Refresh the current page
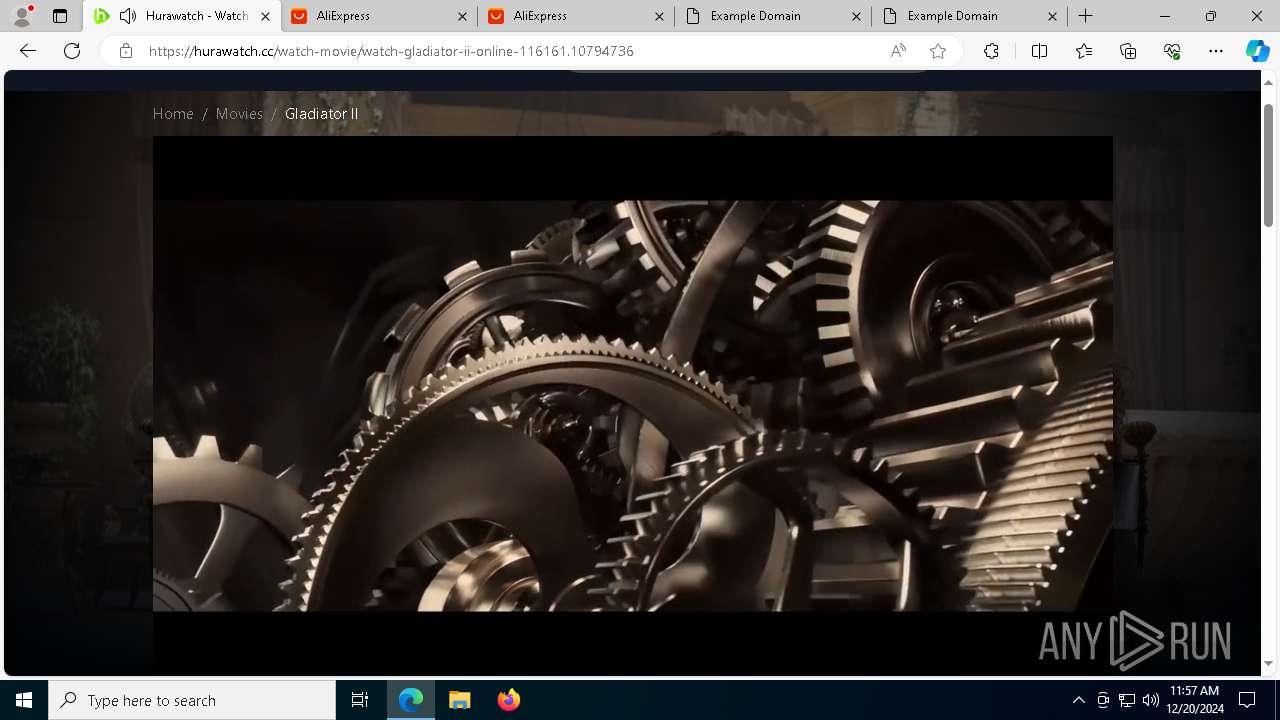 point(72,51)
